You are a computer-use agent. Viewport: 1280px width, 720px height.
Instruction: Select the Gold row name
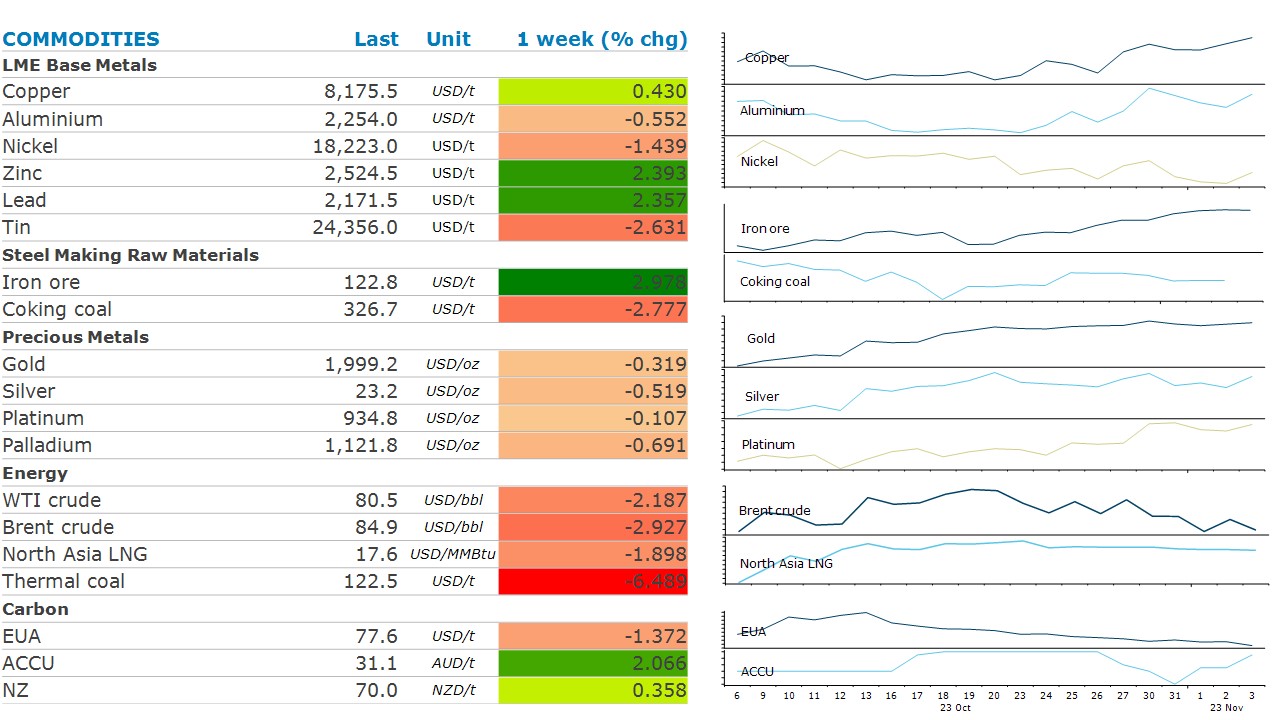(x=24, y=364)
